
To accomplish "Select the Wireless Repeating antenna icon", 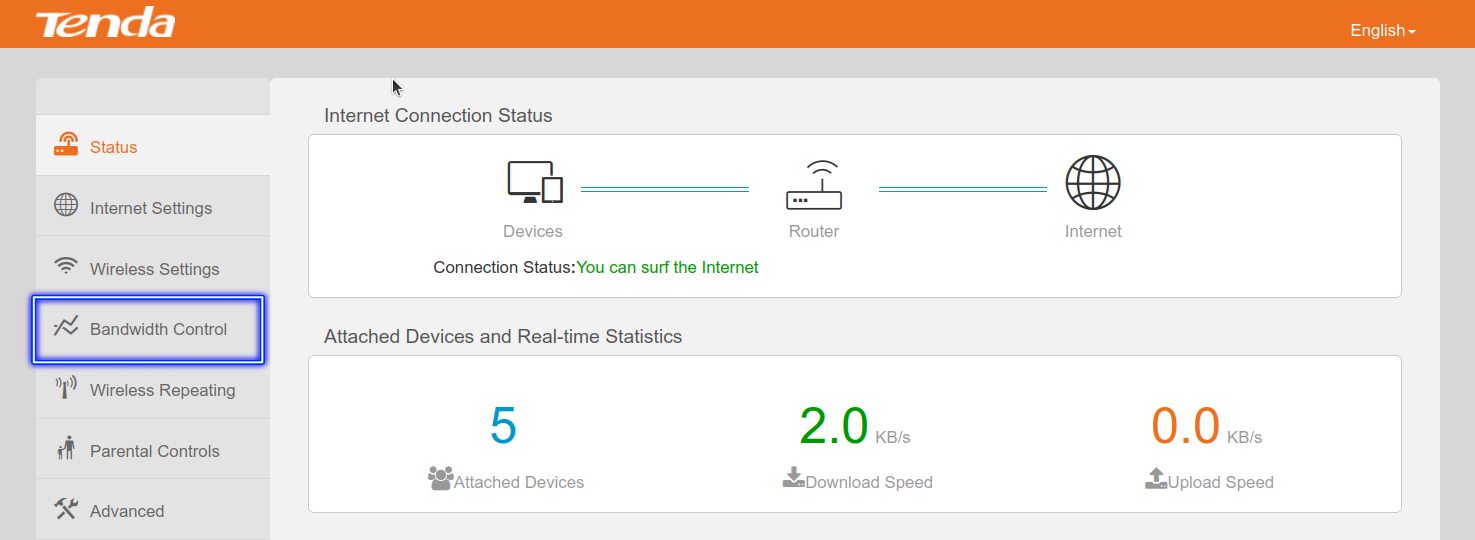I will point(66,387).
